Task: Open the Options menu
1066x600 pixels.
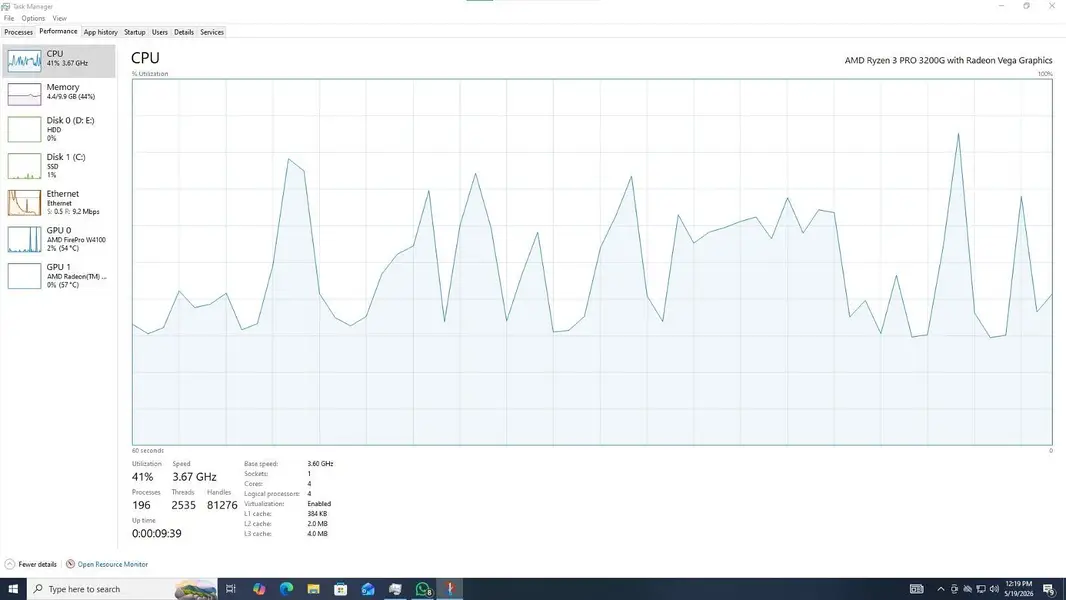Action: (x=33, y=18)
